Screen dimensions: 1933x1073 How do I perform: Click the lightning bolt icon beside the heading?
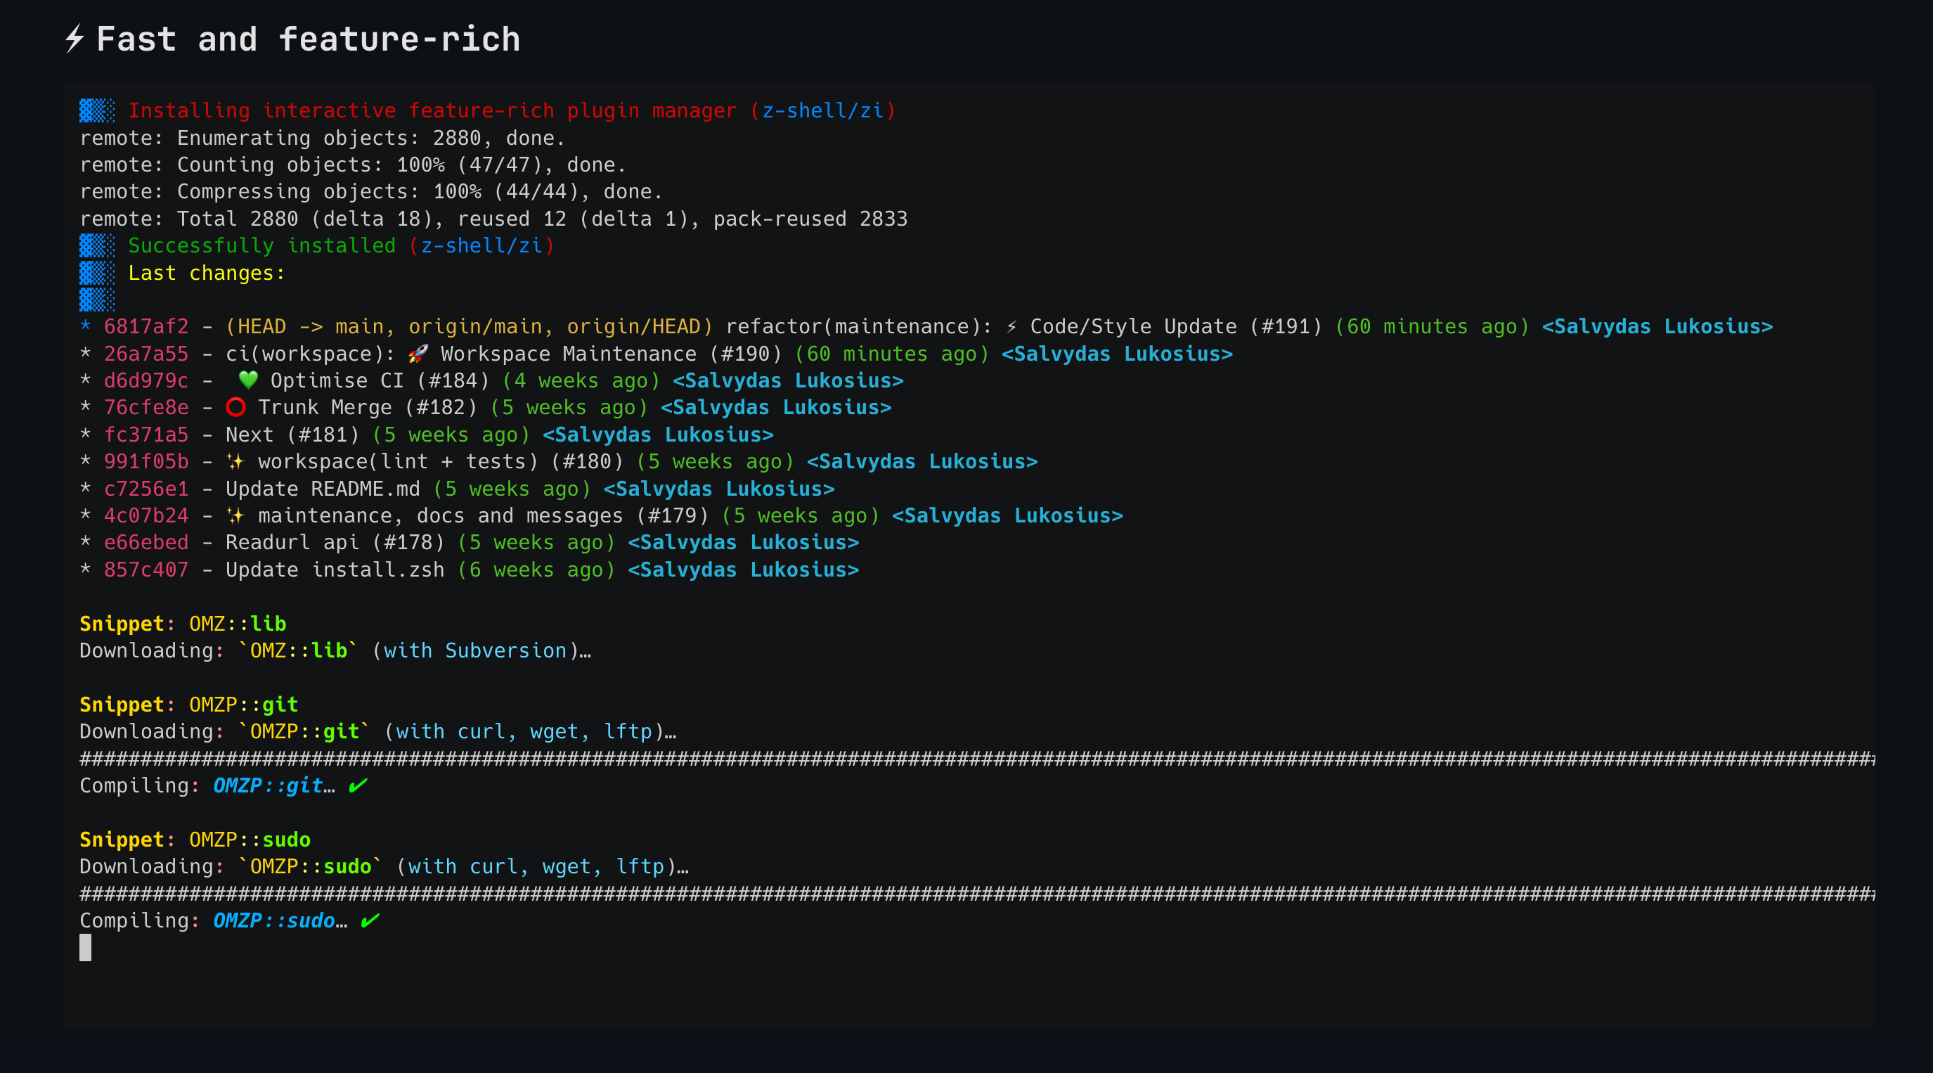click(x=74, y=39)
